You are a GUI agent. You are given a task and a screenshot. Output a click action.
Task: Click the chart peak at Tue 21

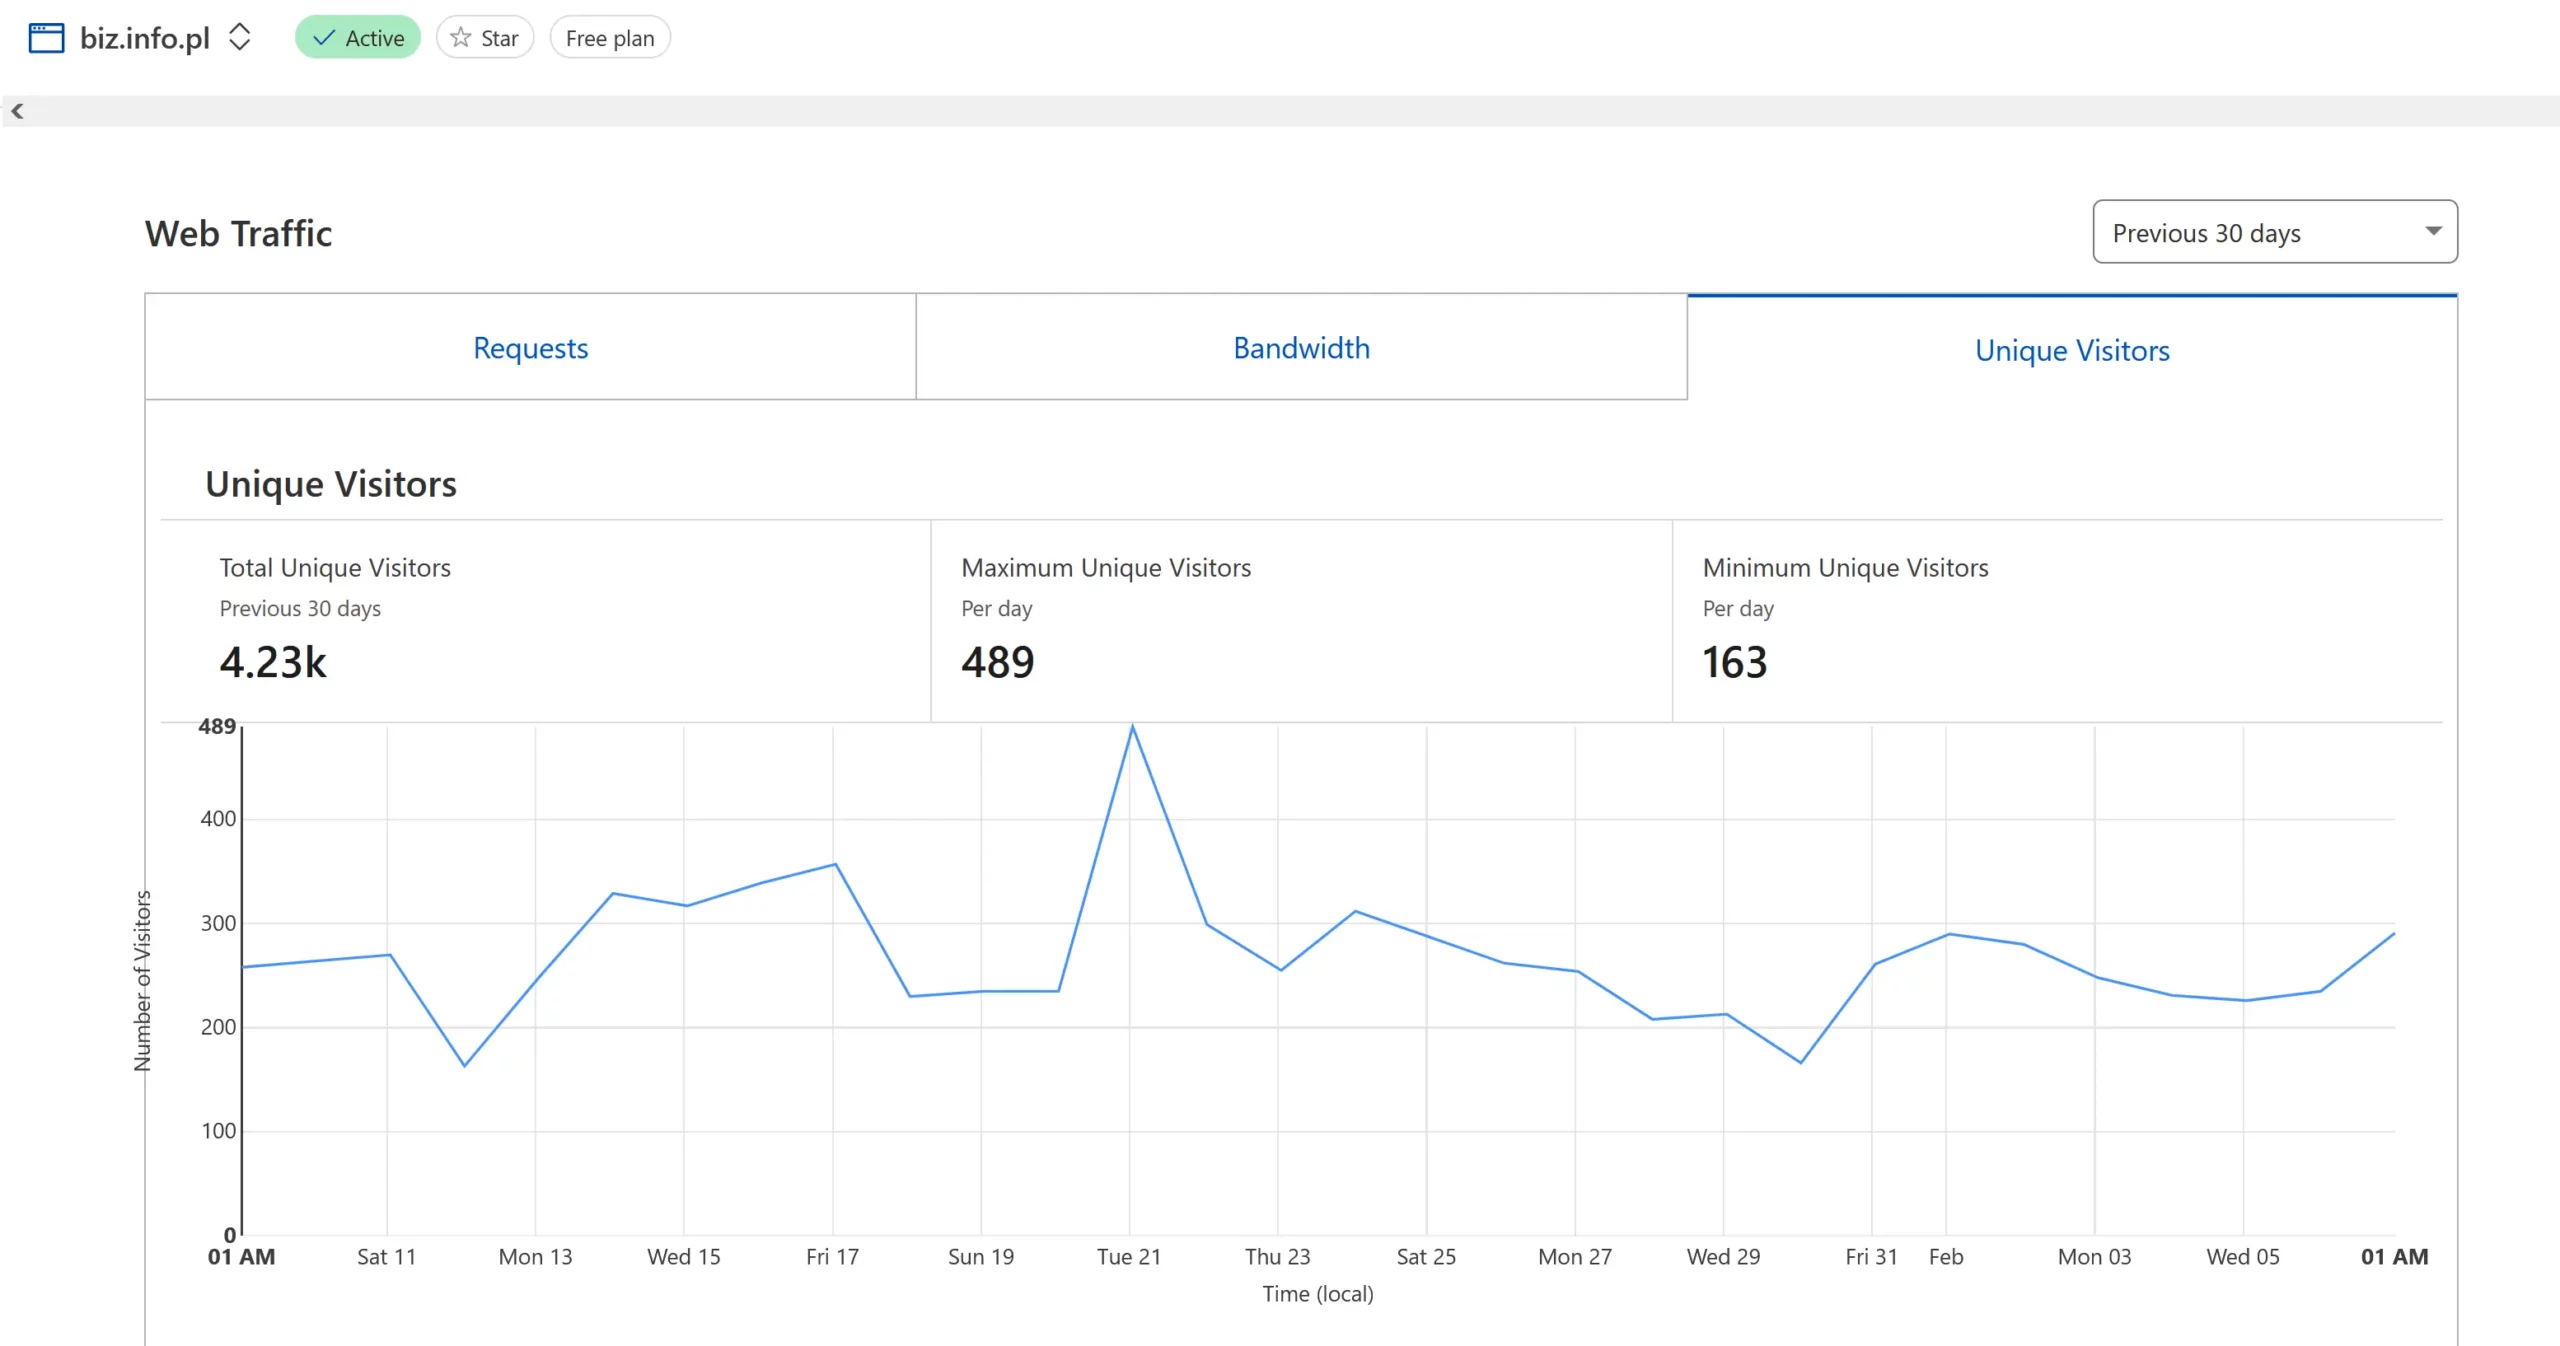pos(1132,727)
